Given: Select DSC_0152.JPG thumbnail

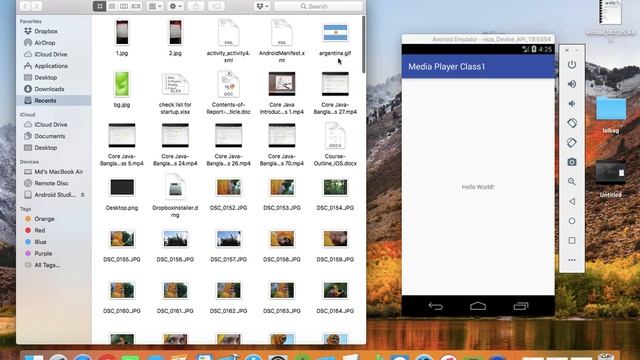Looking at the screenshot, I should (229, 187).
